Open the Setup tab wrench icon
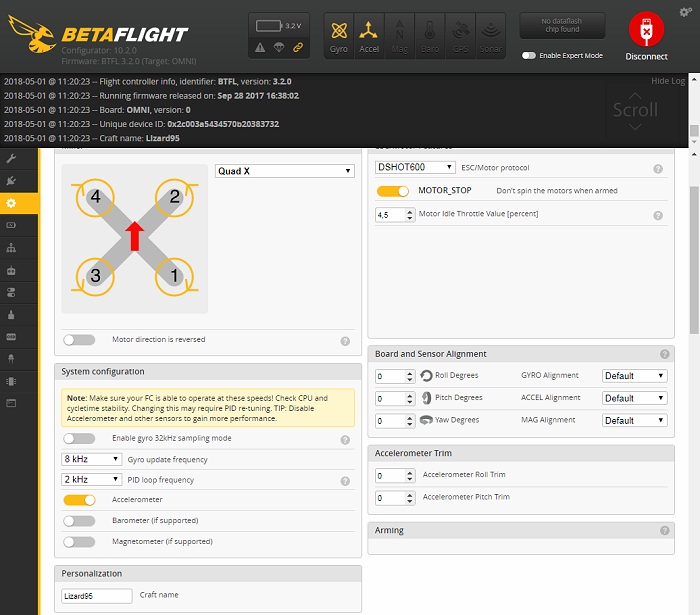700x615 pixels. pos(11,158)
